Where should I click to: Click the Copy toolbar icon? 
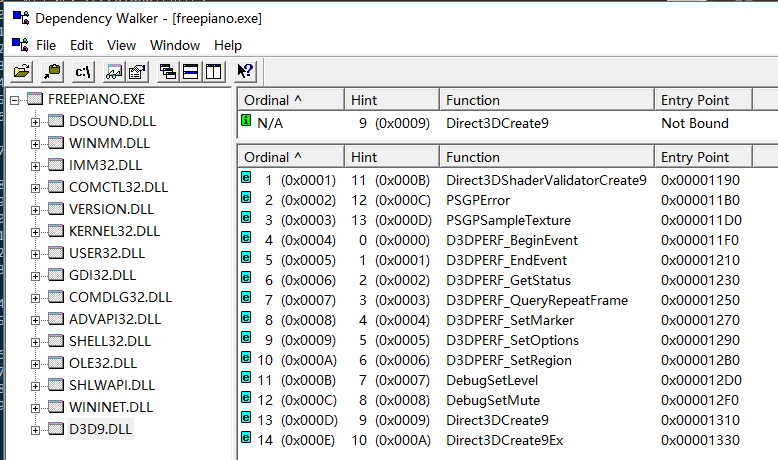(x=52, y=71)
